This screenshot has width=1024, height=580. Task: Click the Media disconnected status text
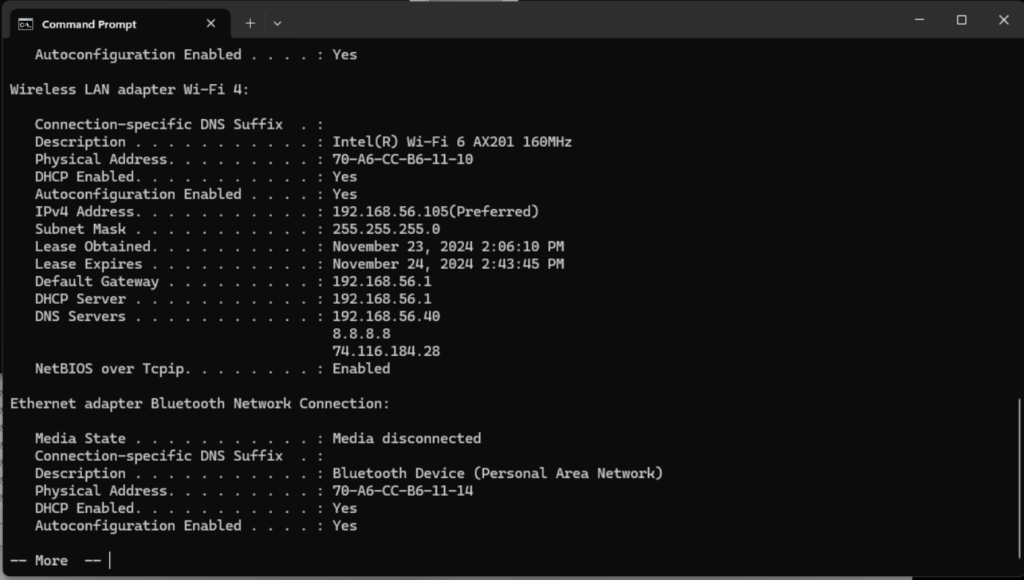pyautogui.click(x=406, y=438)
